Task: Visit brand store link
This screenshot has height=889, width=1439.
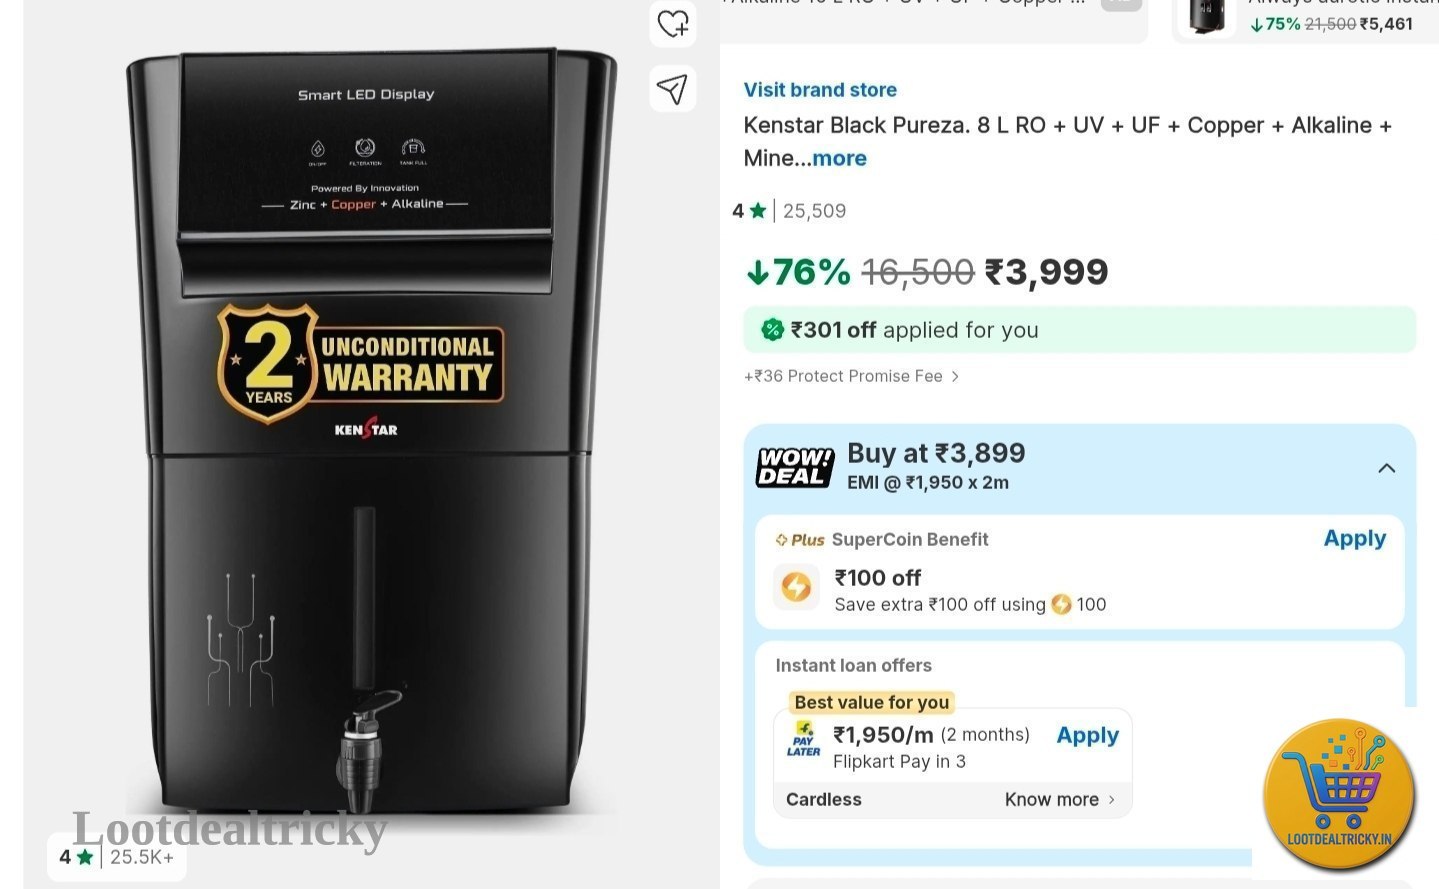Action: tap(820, 90)
